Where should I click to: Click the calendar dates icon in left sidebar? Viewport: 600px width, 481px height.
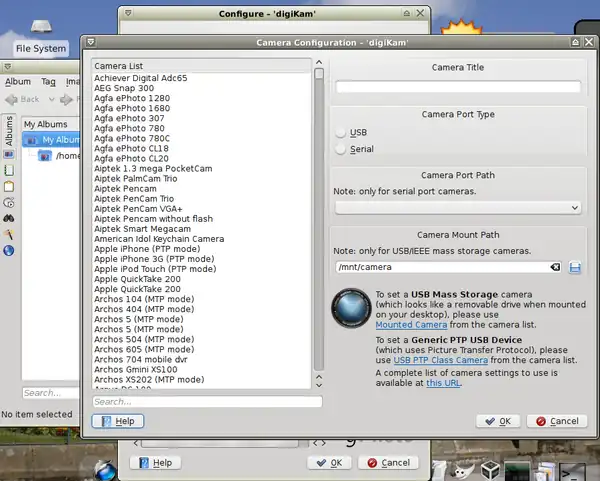pyautogui.click(x=8, y=170)
